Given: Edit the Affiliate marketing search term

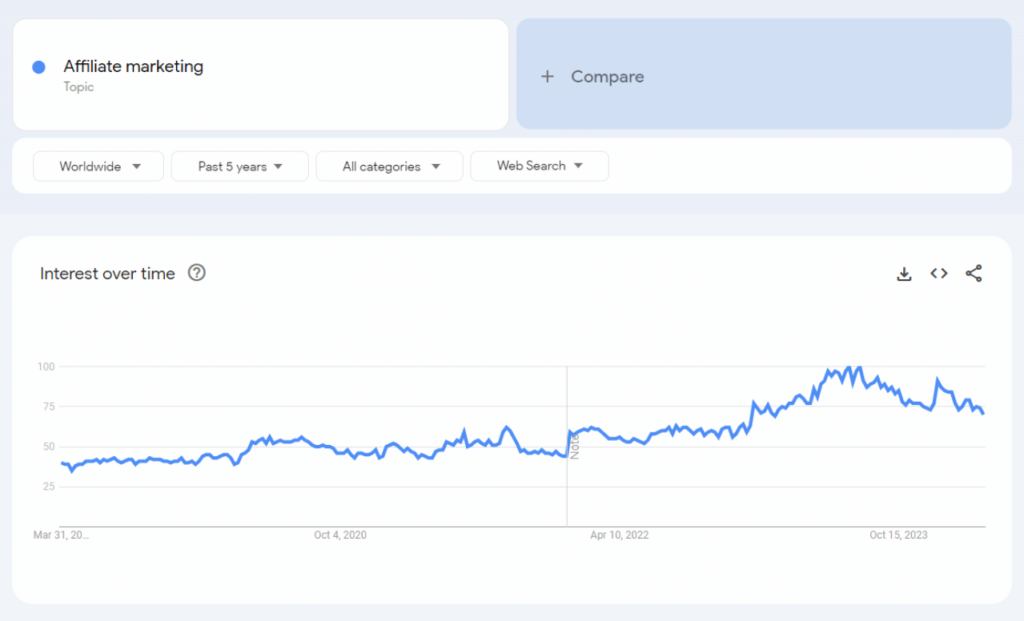Looking at the screenshot, I should click(x=133, y=66).
